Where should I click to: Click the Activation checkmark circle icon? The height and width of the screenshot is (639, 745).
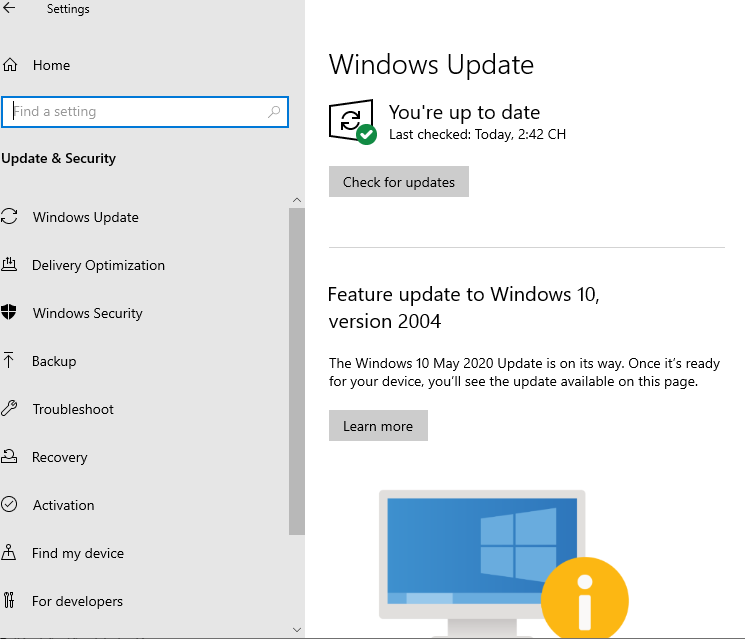[x=9, y=504]
